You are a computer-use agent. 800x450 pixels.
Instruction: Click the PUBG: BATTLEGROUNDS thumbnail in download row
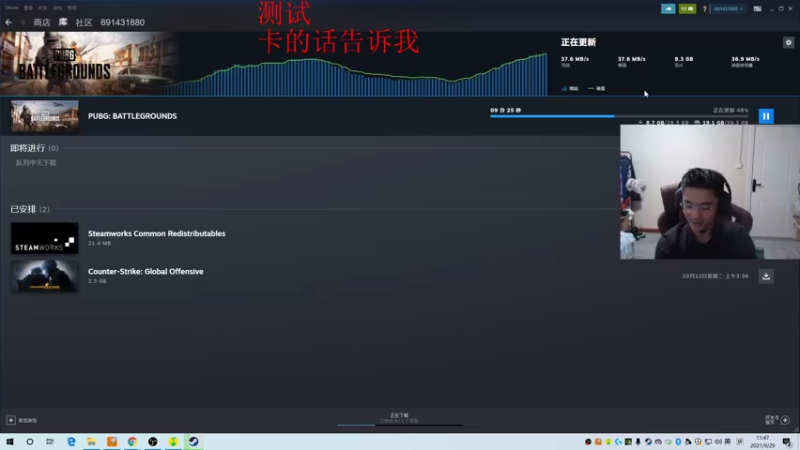[x=45, y=116]
